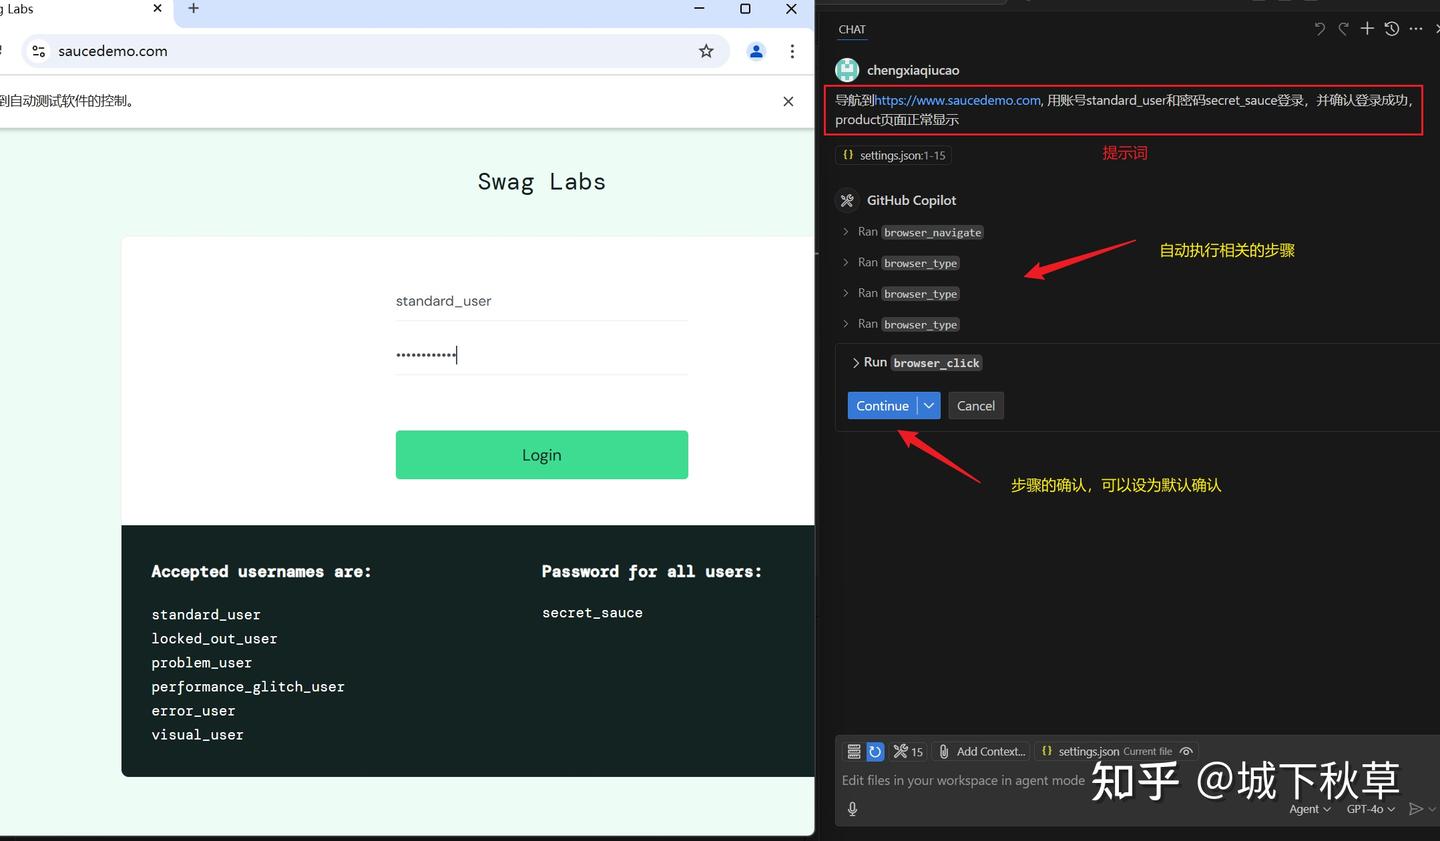Click the undo chat edit icon

tap(1319, 28)
